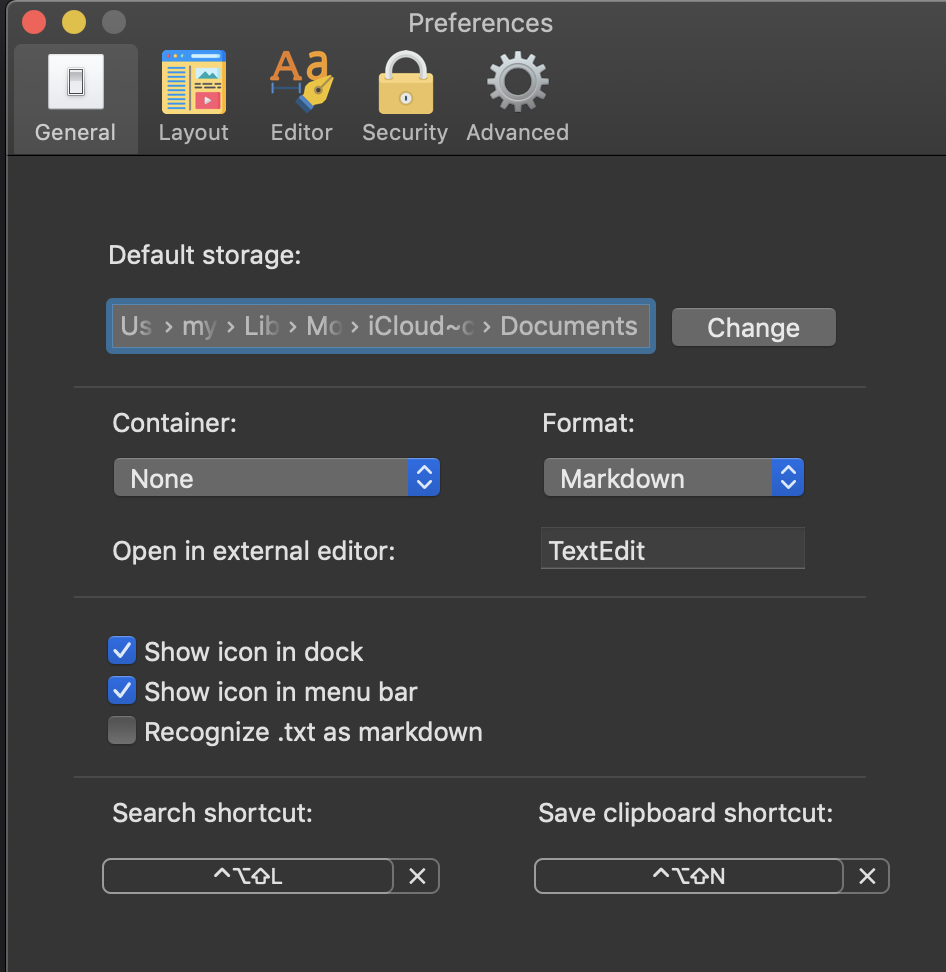
Task: Enable Recognize .txt as markdown checkbox
Action: (x=122, y=730)
